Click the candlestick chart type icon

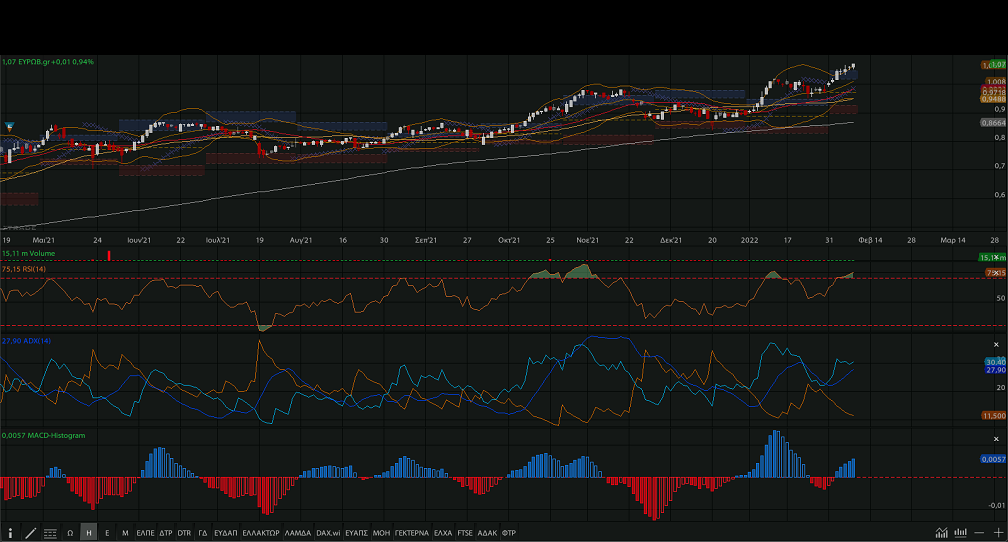pos(960,533)
